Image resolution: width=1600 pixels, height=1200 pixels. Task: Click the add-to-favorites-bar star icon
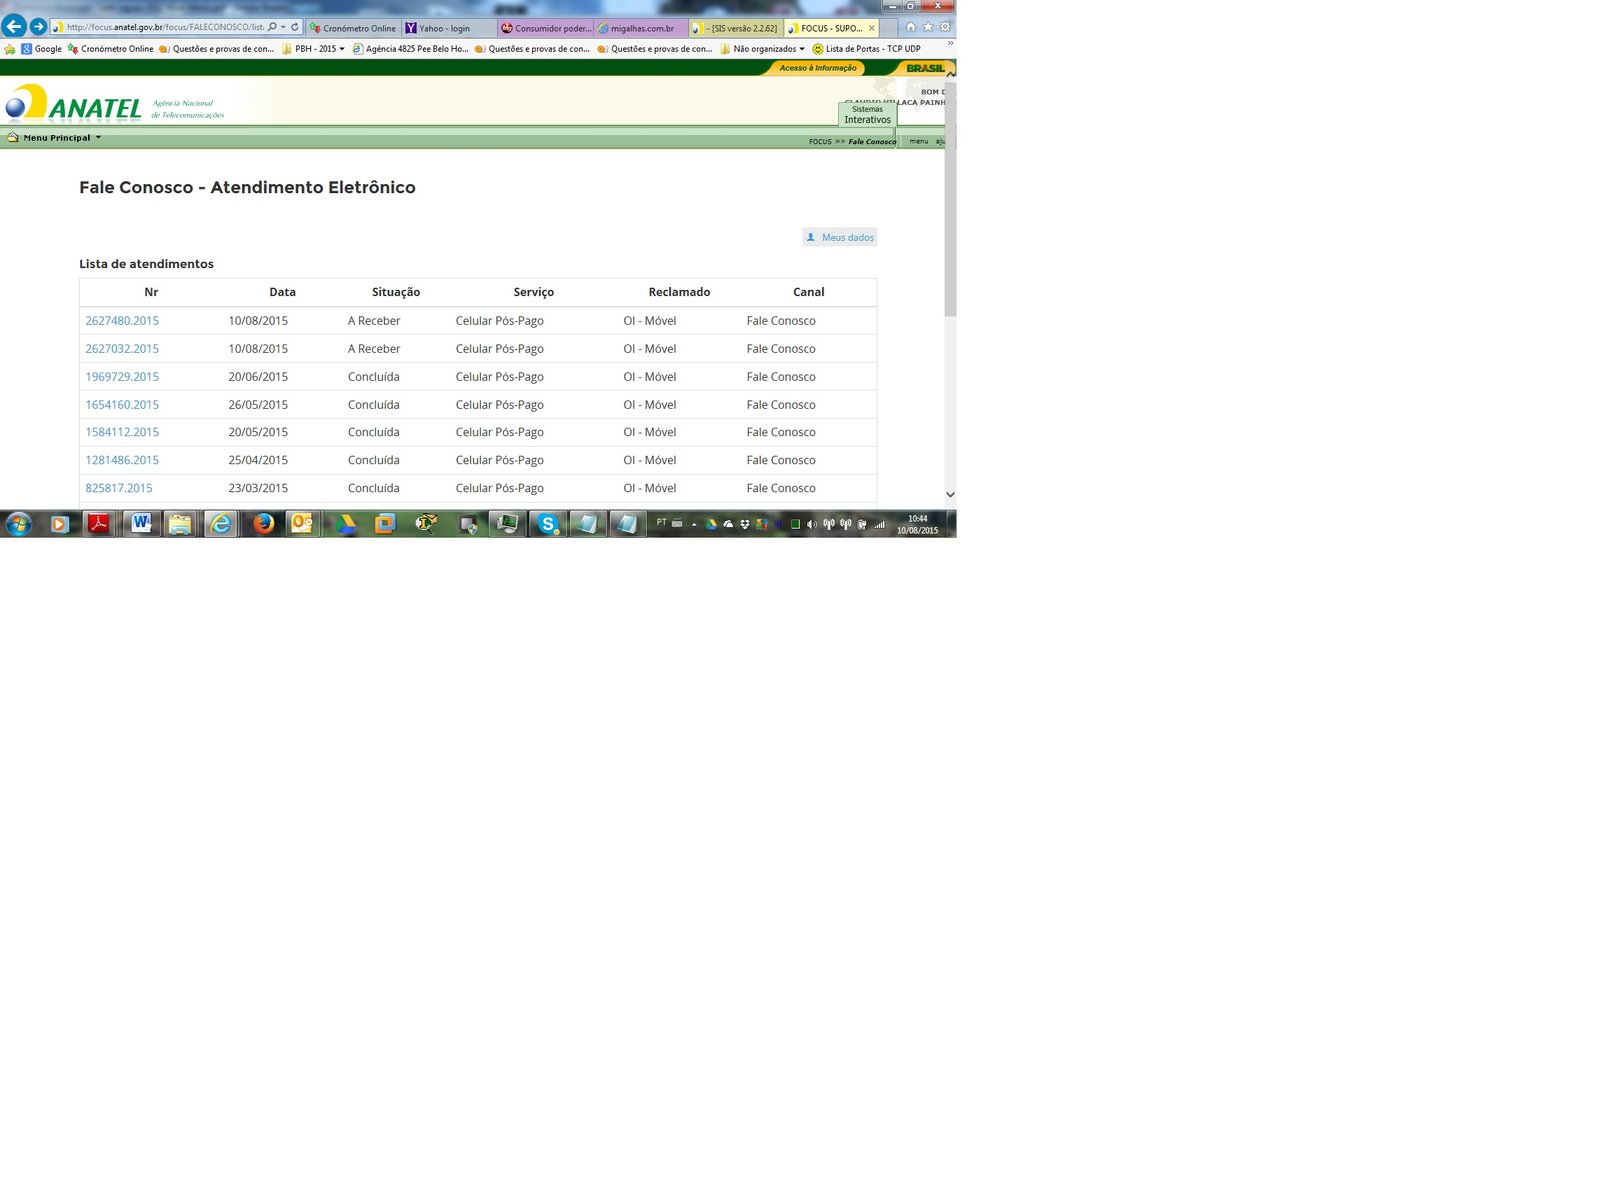point(10,49)
